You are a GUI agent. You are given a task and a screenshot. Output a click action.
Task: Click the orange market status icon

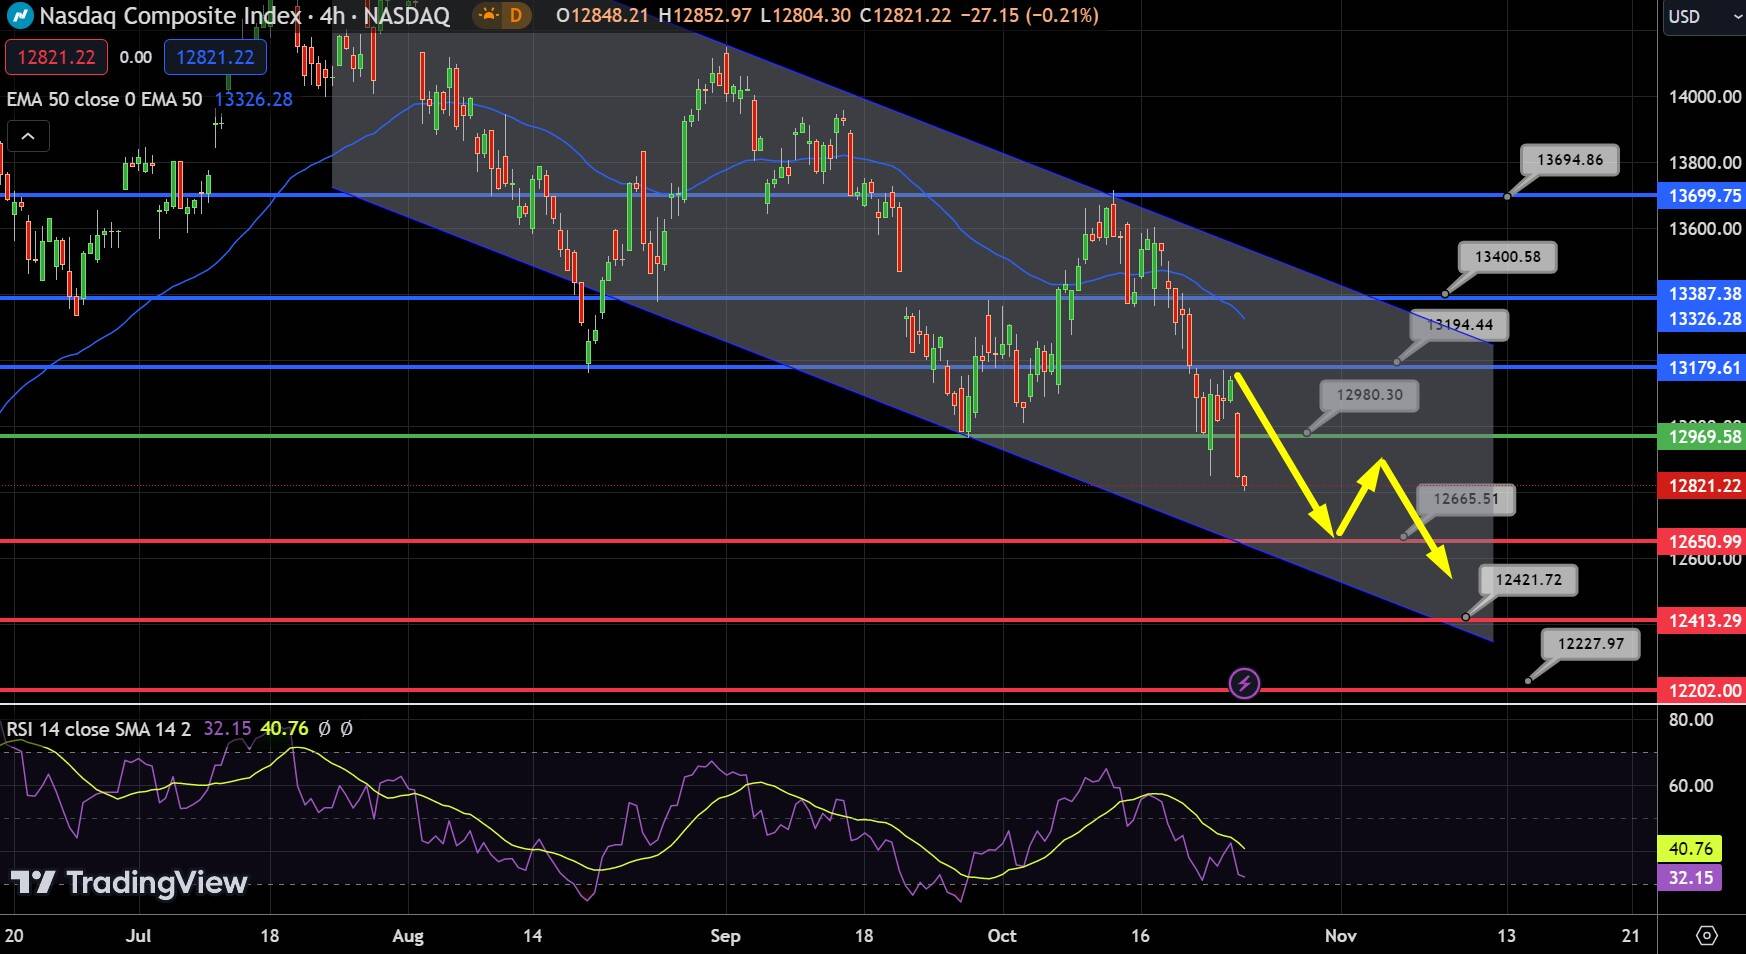(487, 15)
